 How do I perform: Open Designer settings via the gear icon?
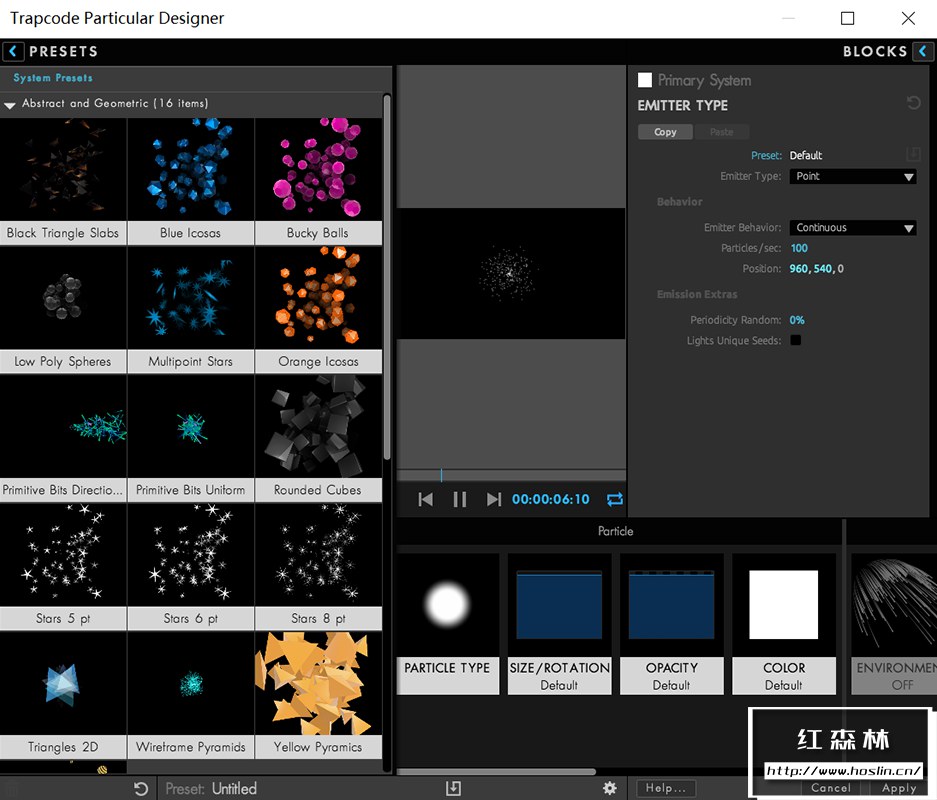[x=608, y=788]
